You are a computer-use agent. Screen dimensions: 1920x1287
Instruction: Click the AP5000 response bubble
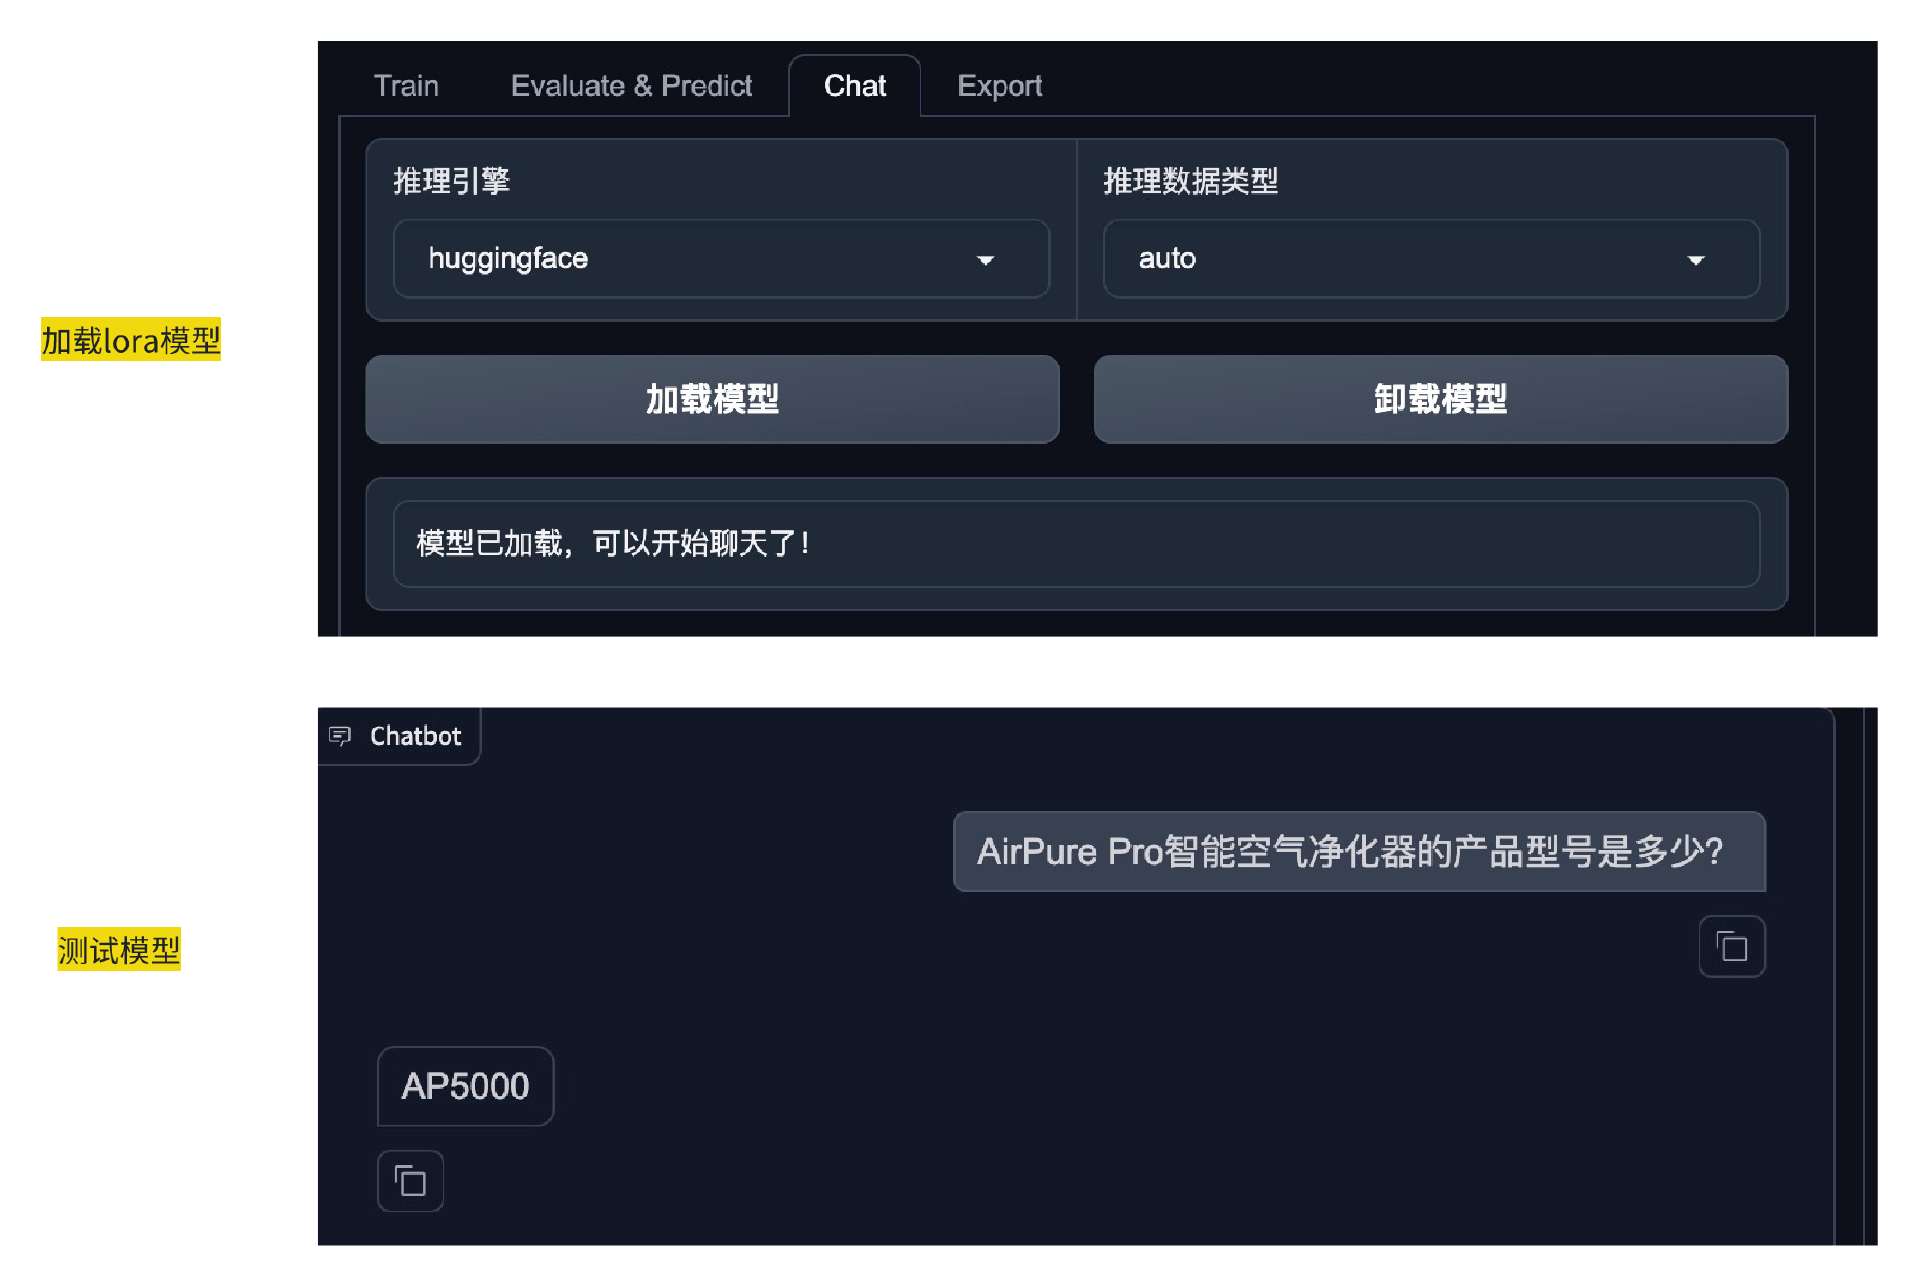point(465,1086)
